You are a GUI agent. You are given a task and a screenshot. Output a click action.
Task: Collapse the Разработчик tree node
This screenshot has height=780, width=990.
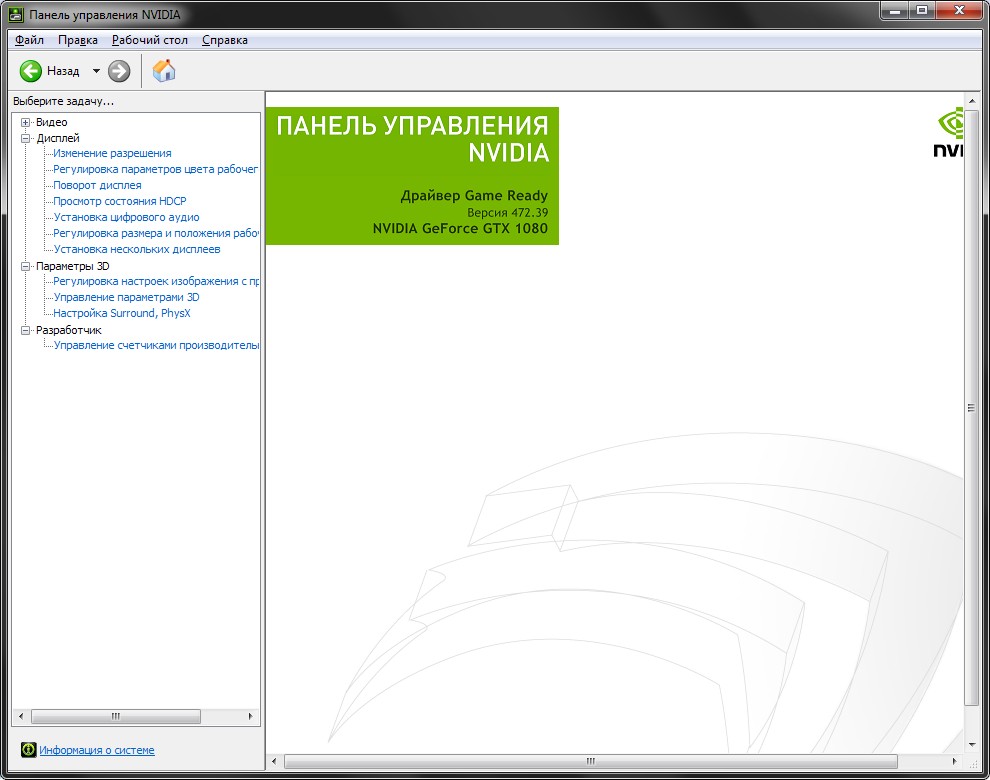(25, 330)
